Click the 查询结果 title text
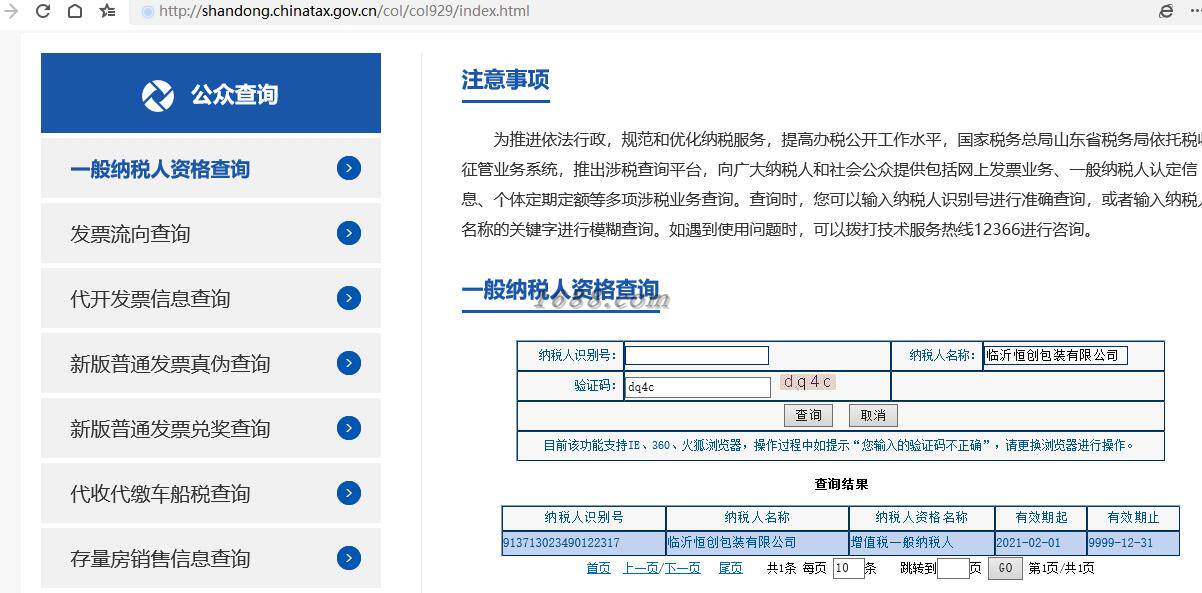 click(841, 484)
